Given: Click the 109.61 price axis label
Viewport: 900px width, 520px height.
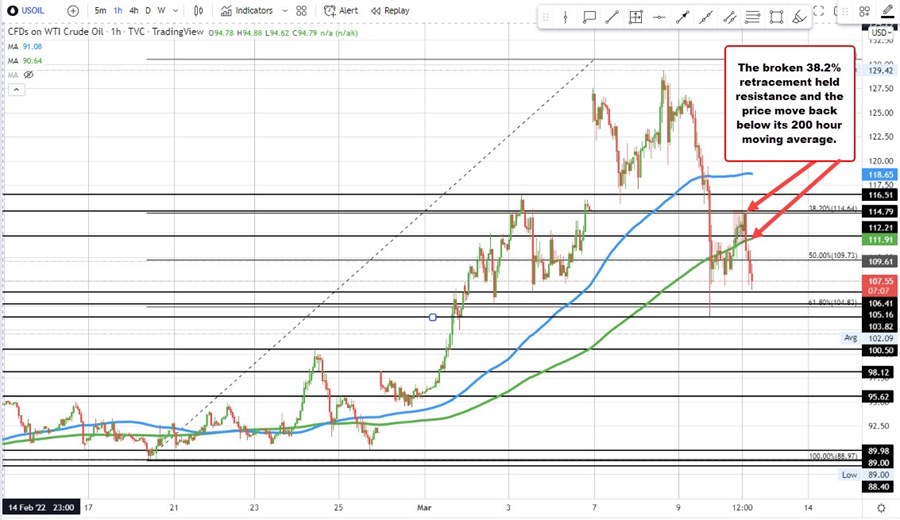Looking at the screenshot, I should 880,261.
